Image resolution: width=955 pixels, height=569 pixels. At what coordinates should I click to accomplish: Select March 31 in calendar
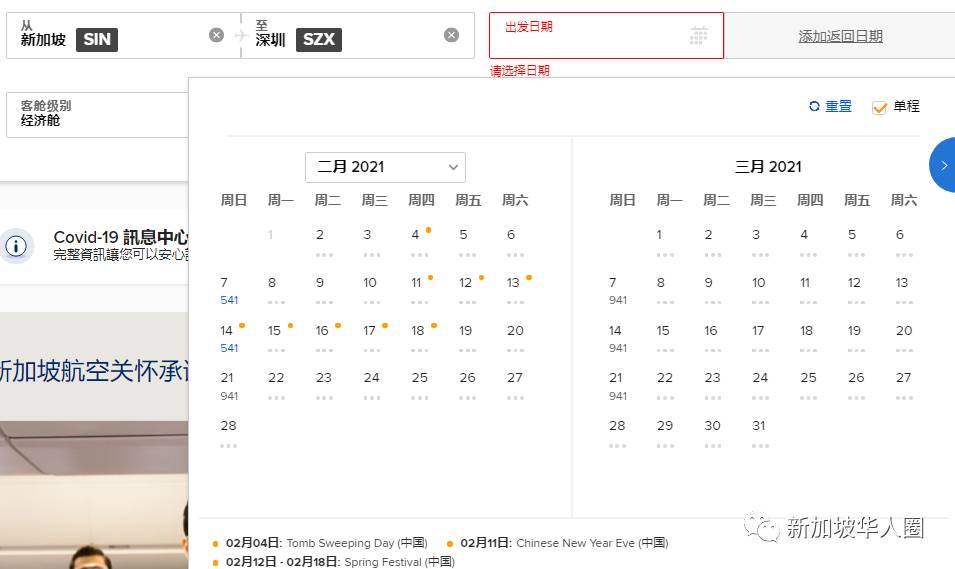(760, 434)
